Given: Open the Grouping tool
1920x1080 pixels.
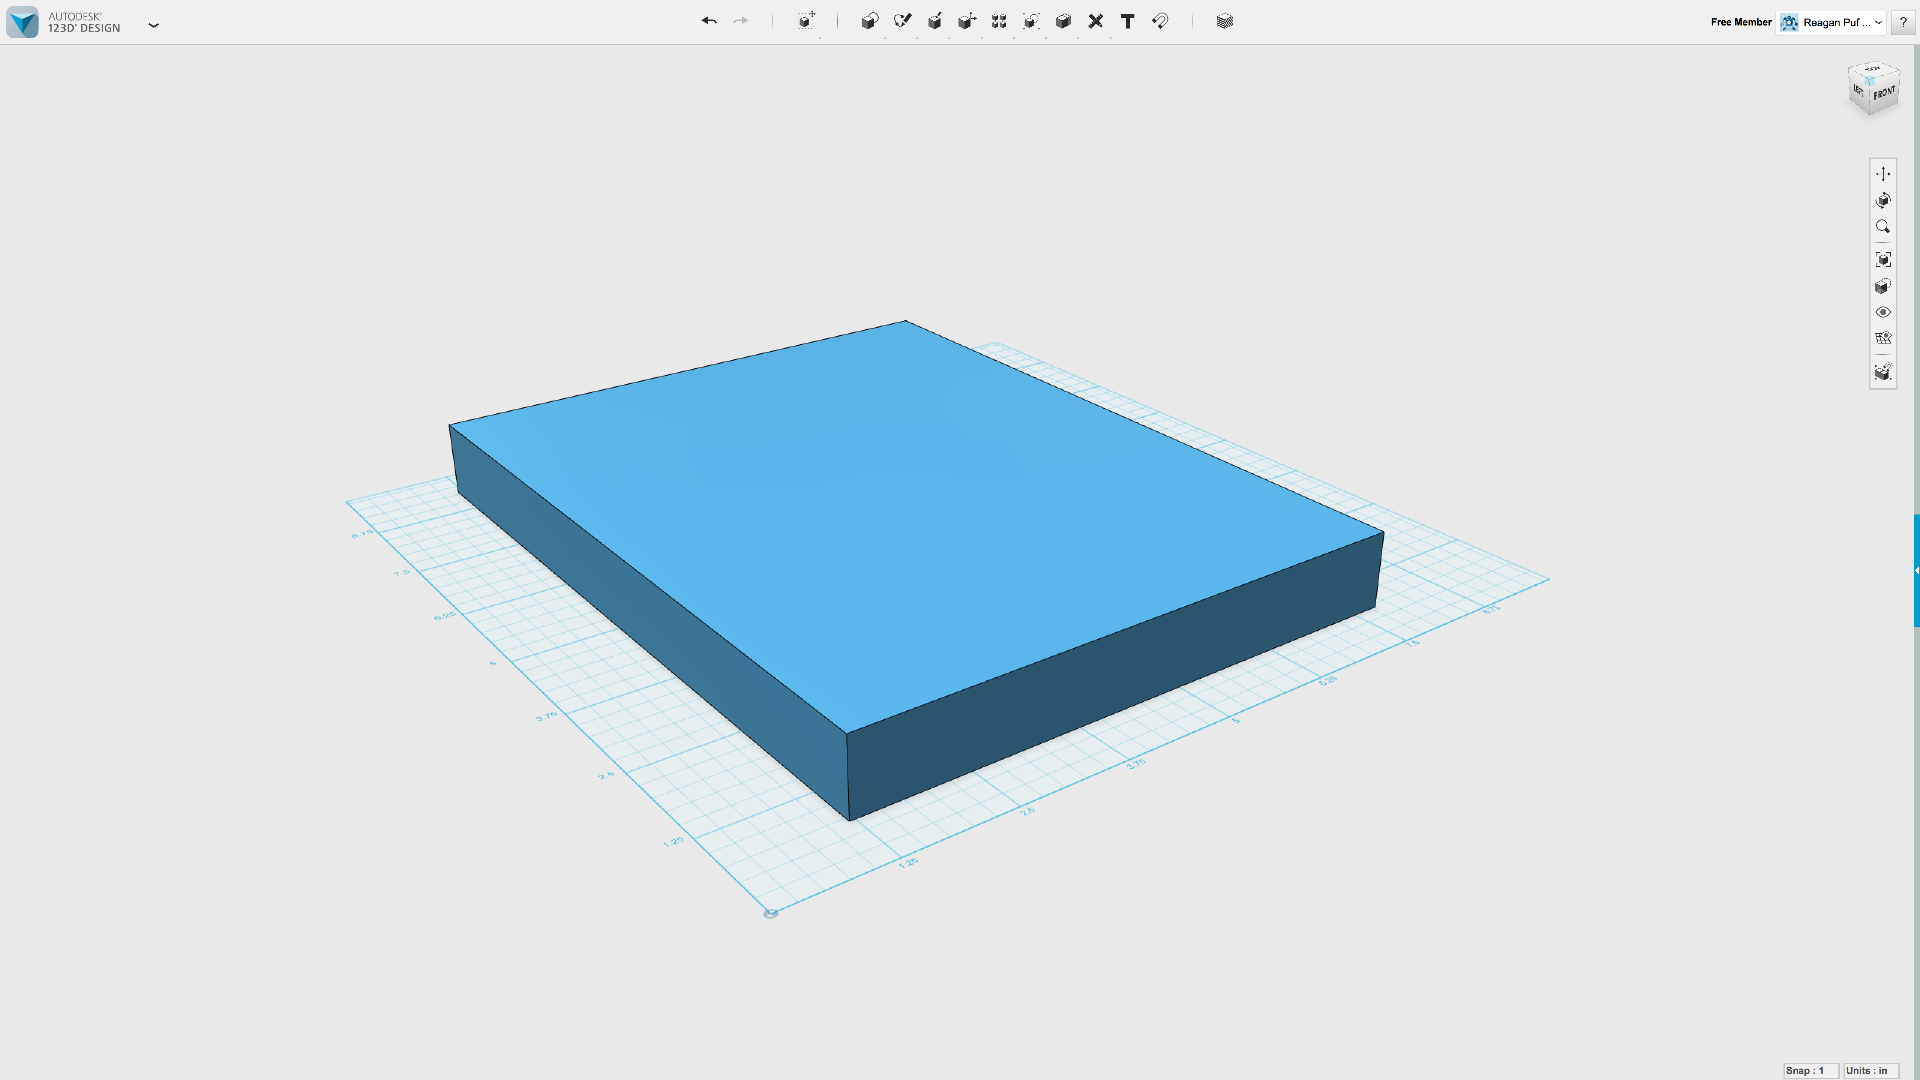Looking at the screenshot, I should (x=1031, y=21).
